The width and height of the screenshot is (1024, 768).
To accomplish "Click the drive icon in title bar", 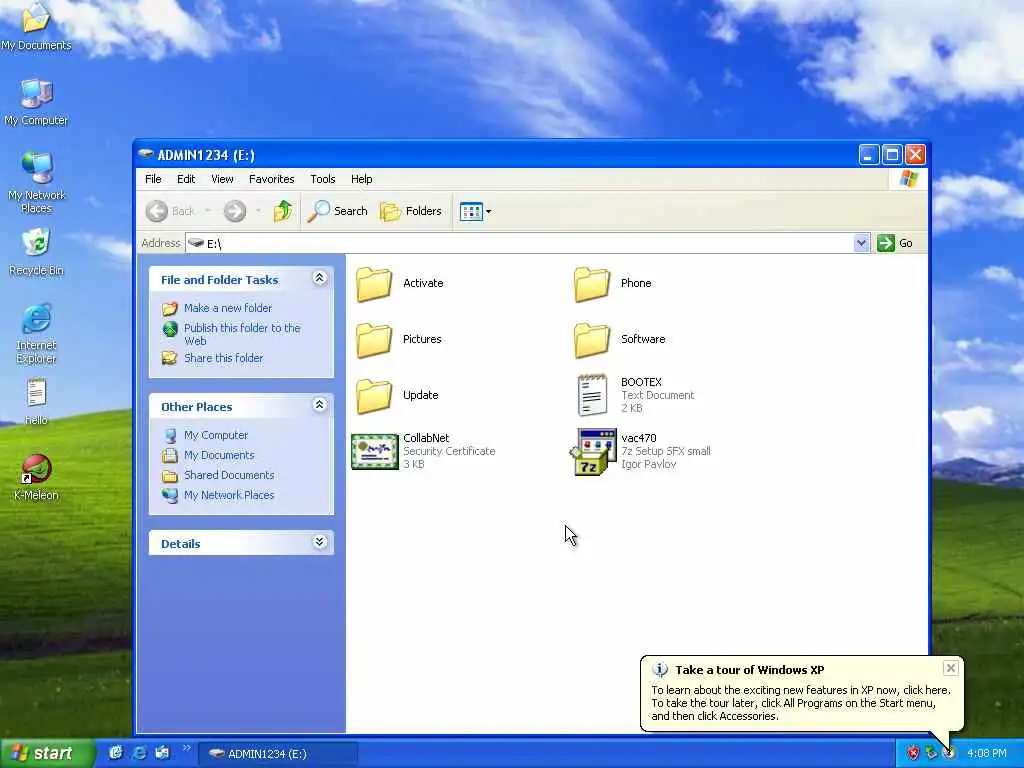I will pyautogui.click(x=146, y=155).
